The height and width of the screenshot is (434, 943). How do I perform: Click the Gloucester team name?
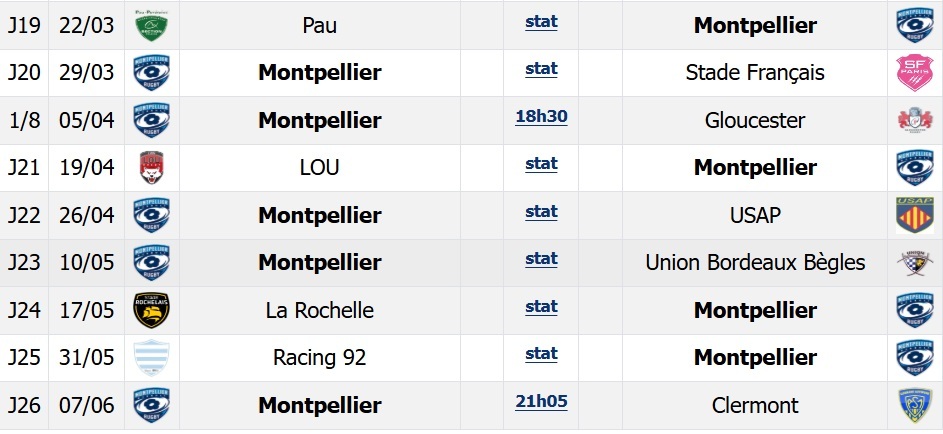(755, 121)
